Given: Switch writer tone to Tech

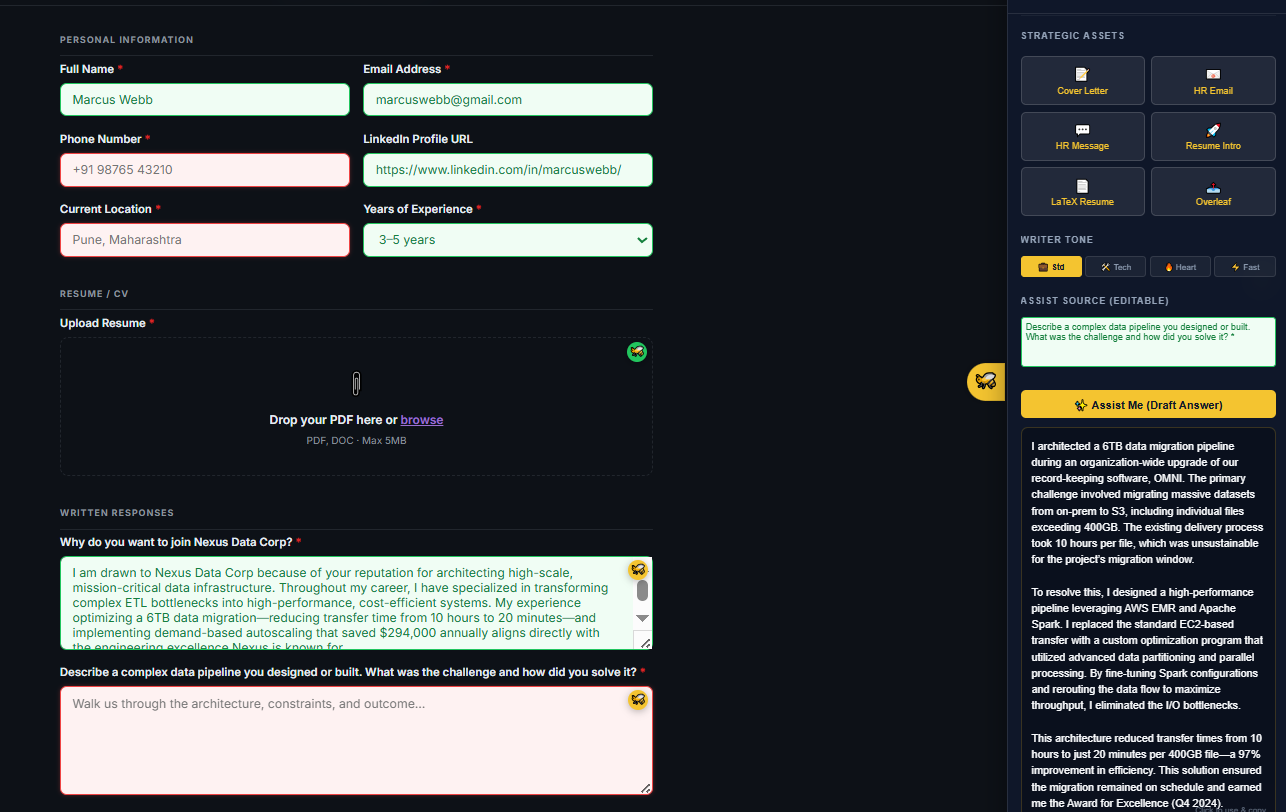Looking at the screenshot, I should tap(1115, 267).
